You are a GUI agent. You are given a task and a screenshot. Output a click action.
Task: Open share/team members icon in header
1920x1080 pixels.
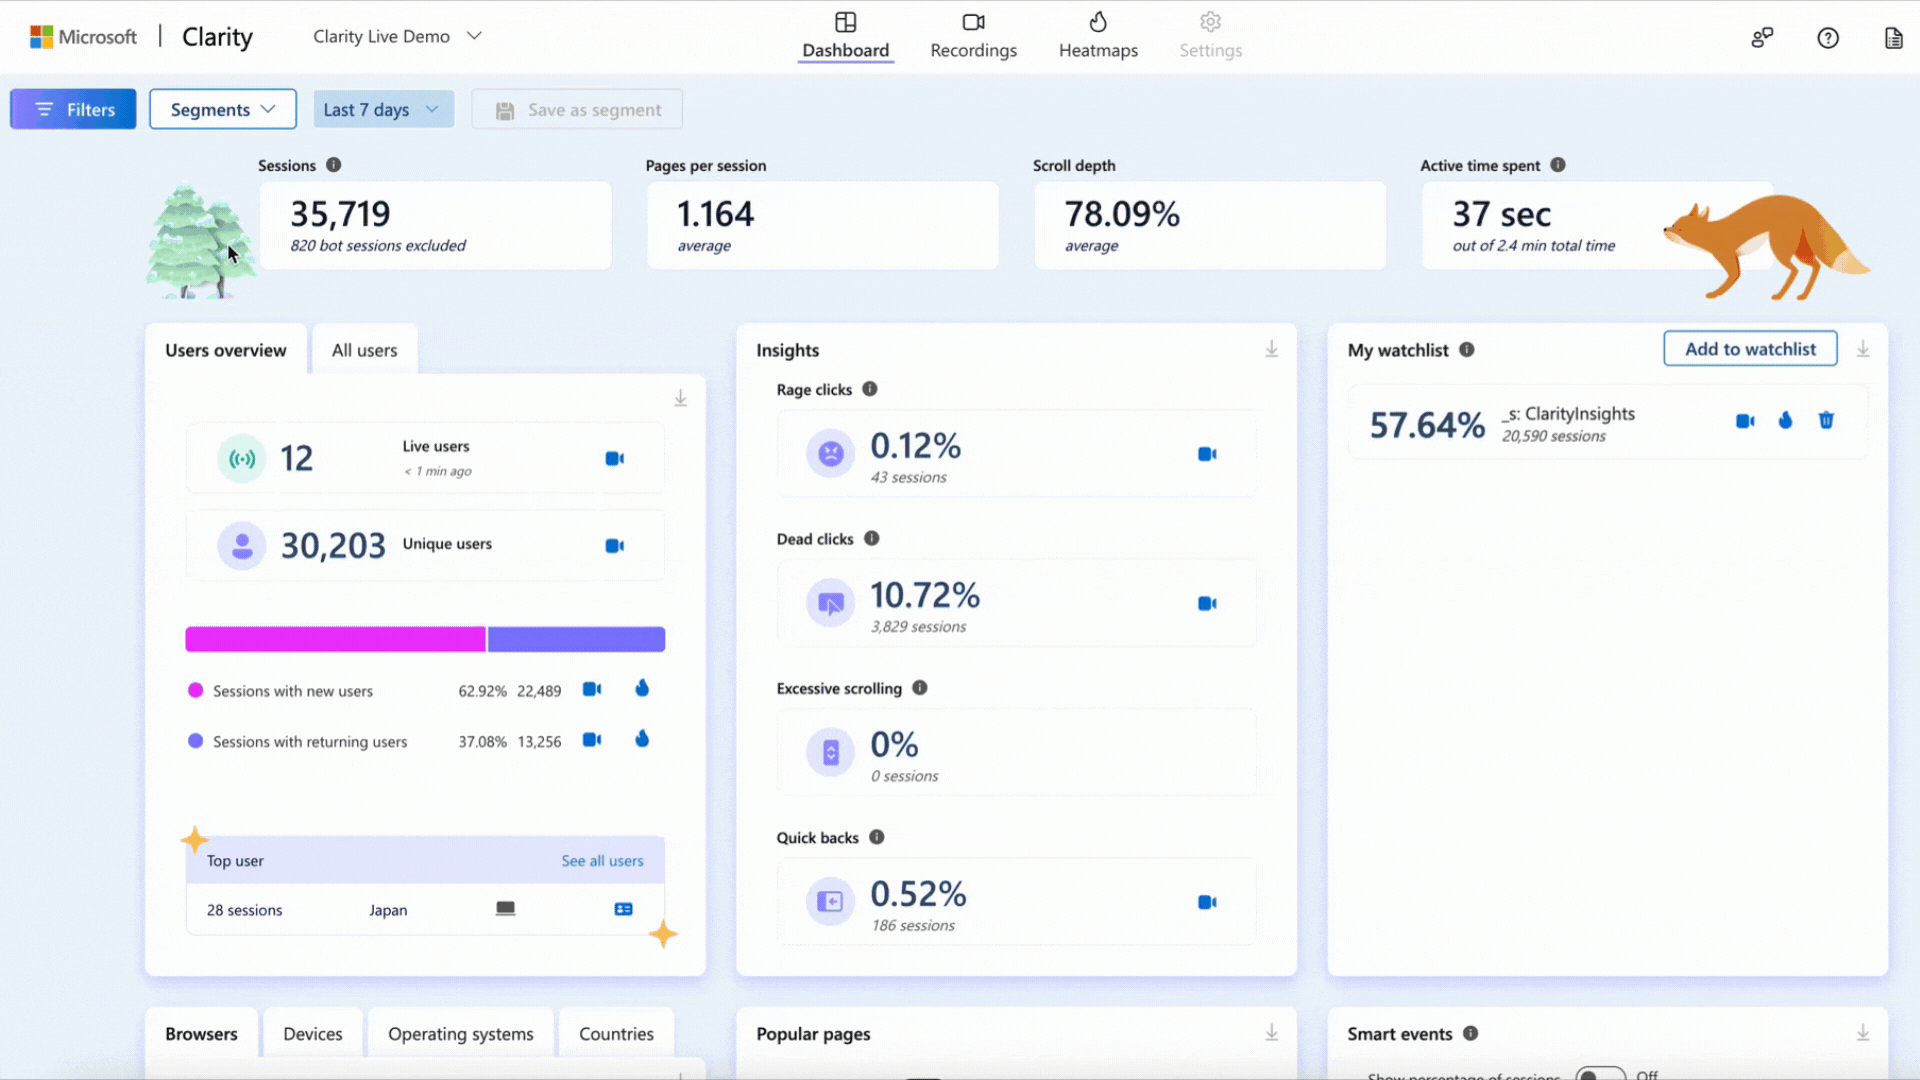[1761, 38]
